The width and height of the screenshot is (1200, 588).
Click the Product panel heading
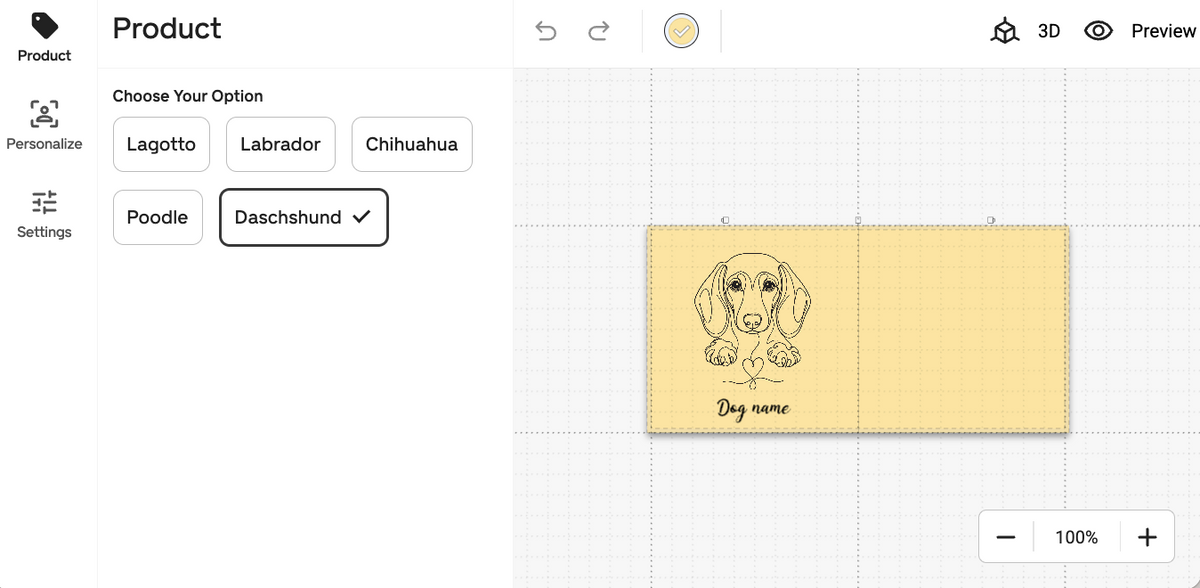[x=167, y=28]
